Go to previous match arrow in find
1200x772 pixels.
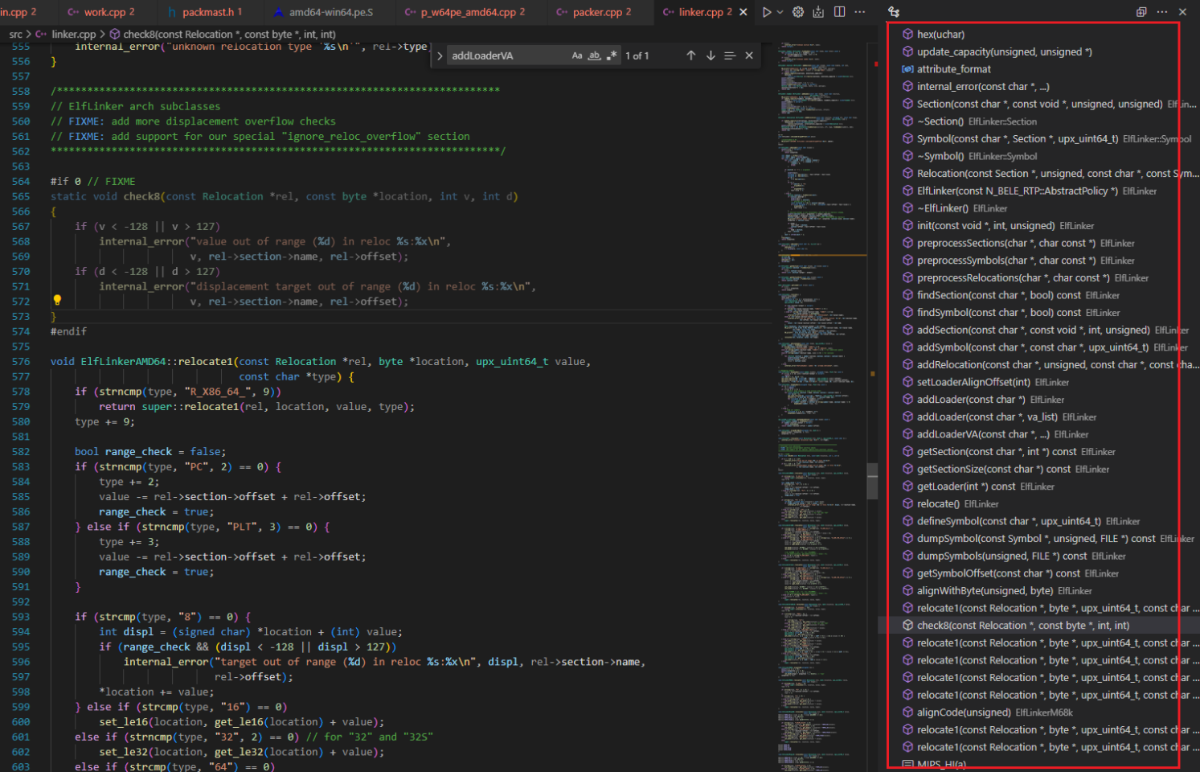point(690,56)
